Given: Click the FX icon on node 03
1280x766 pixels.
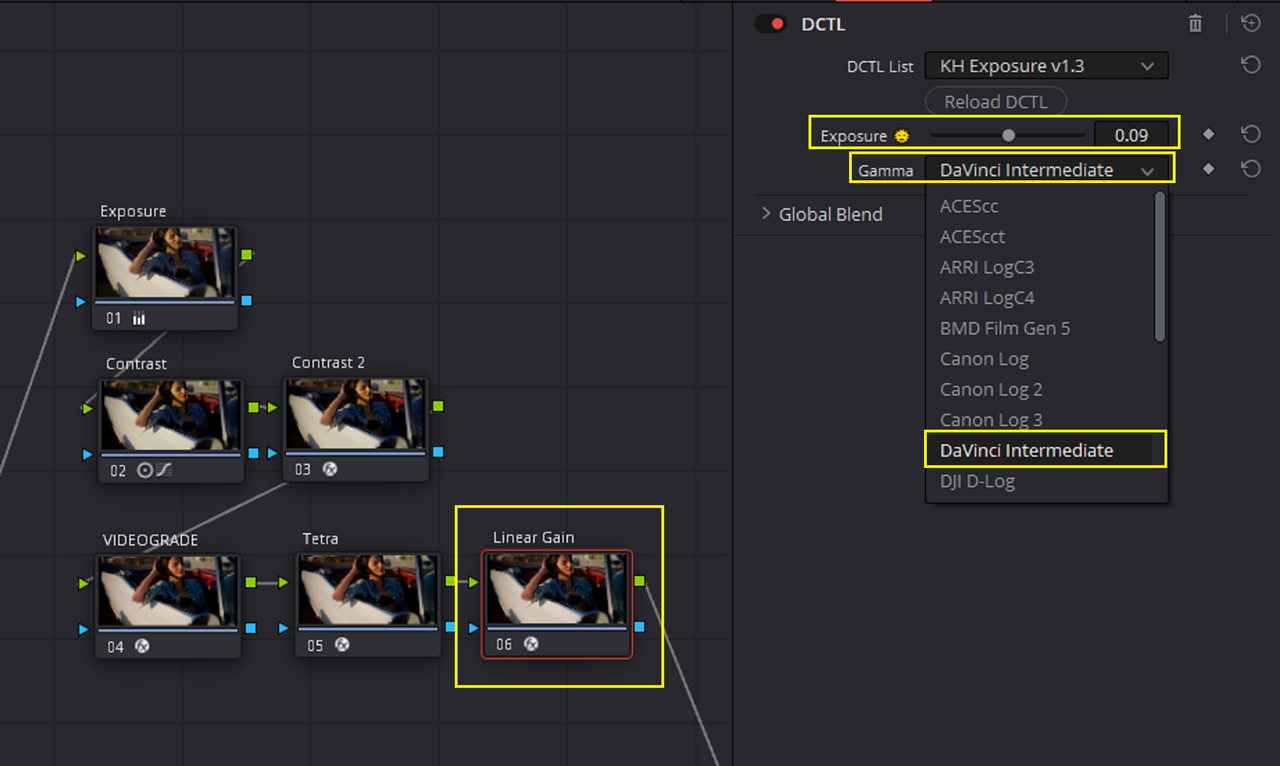Looking at the screenshot, I should pyautogui.click(x=330, y=469).
